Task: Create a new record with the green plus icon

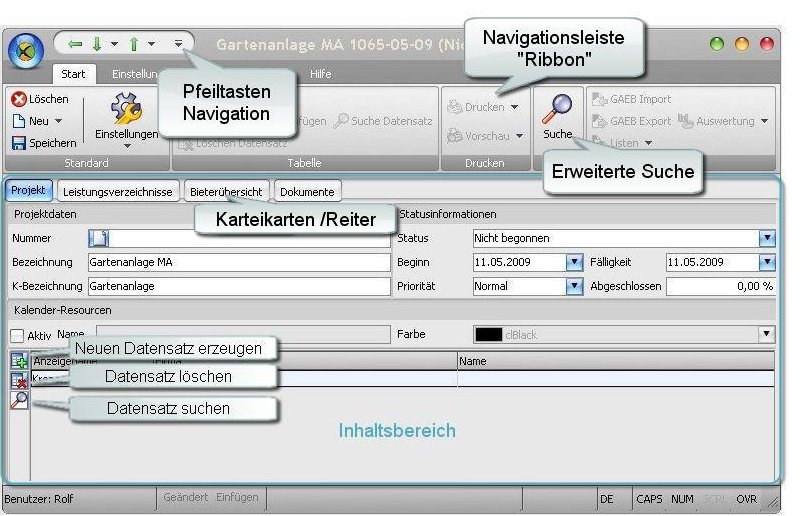Action: 19,361
